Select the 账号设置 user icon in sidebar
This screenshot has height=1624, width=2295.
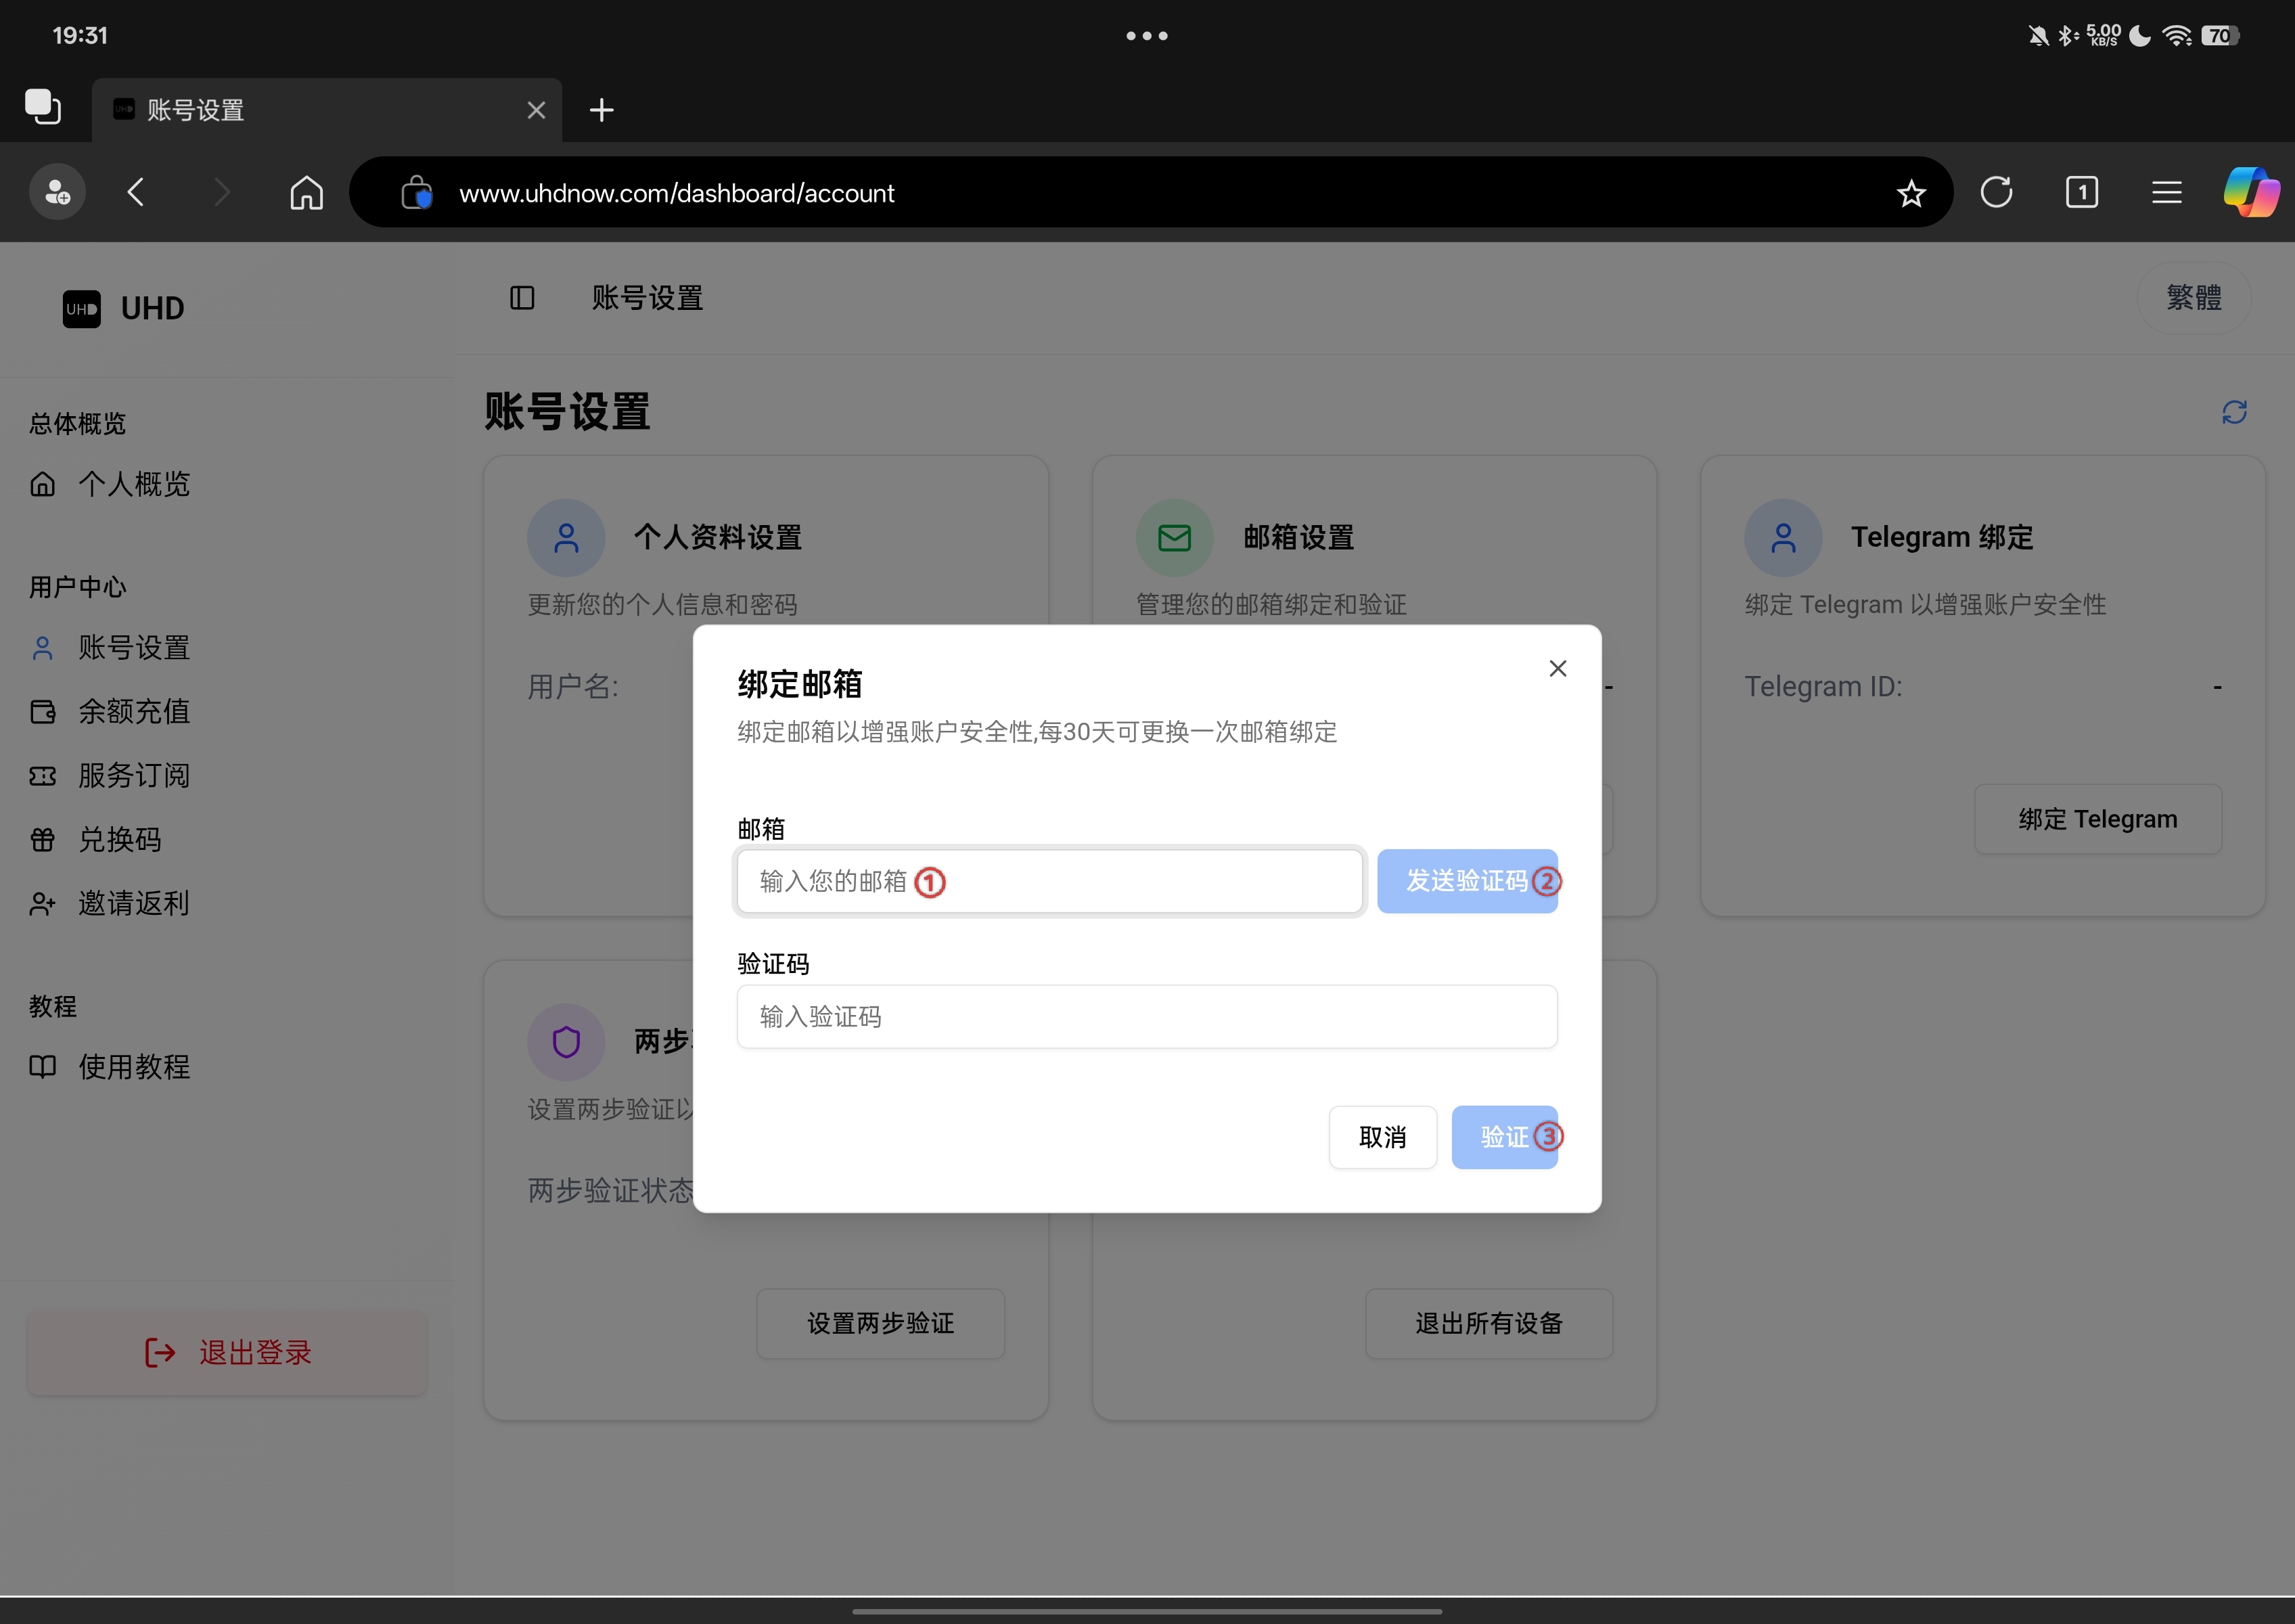(x=42, y=648)
